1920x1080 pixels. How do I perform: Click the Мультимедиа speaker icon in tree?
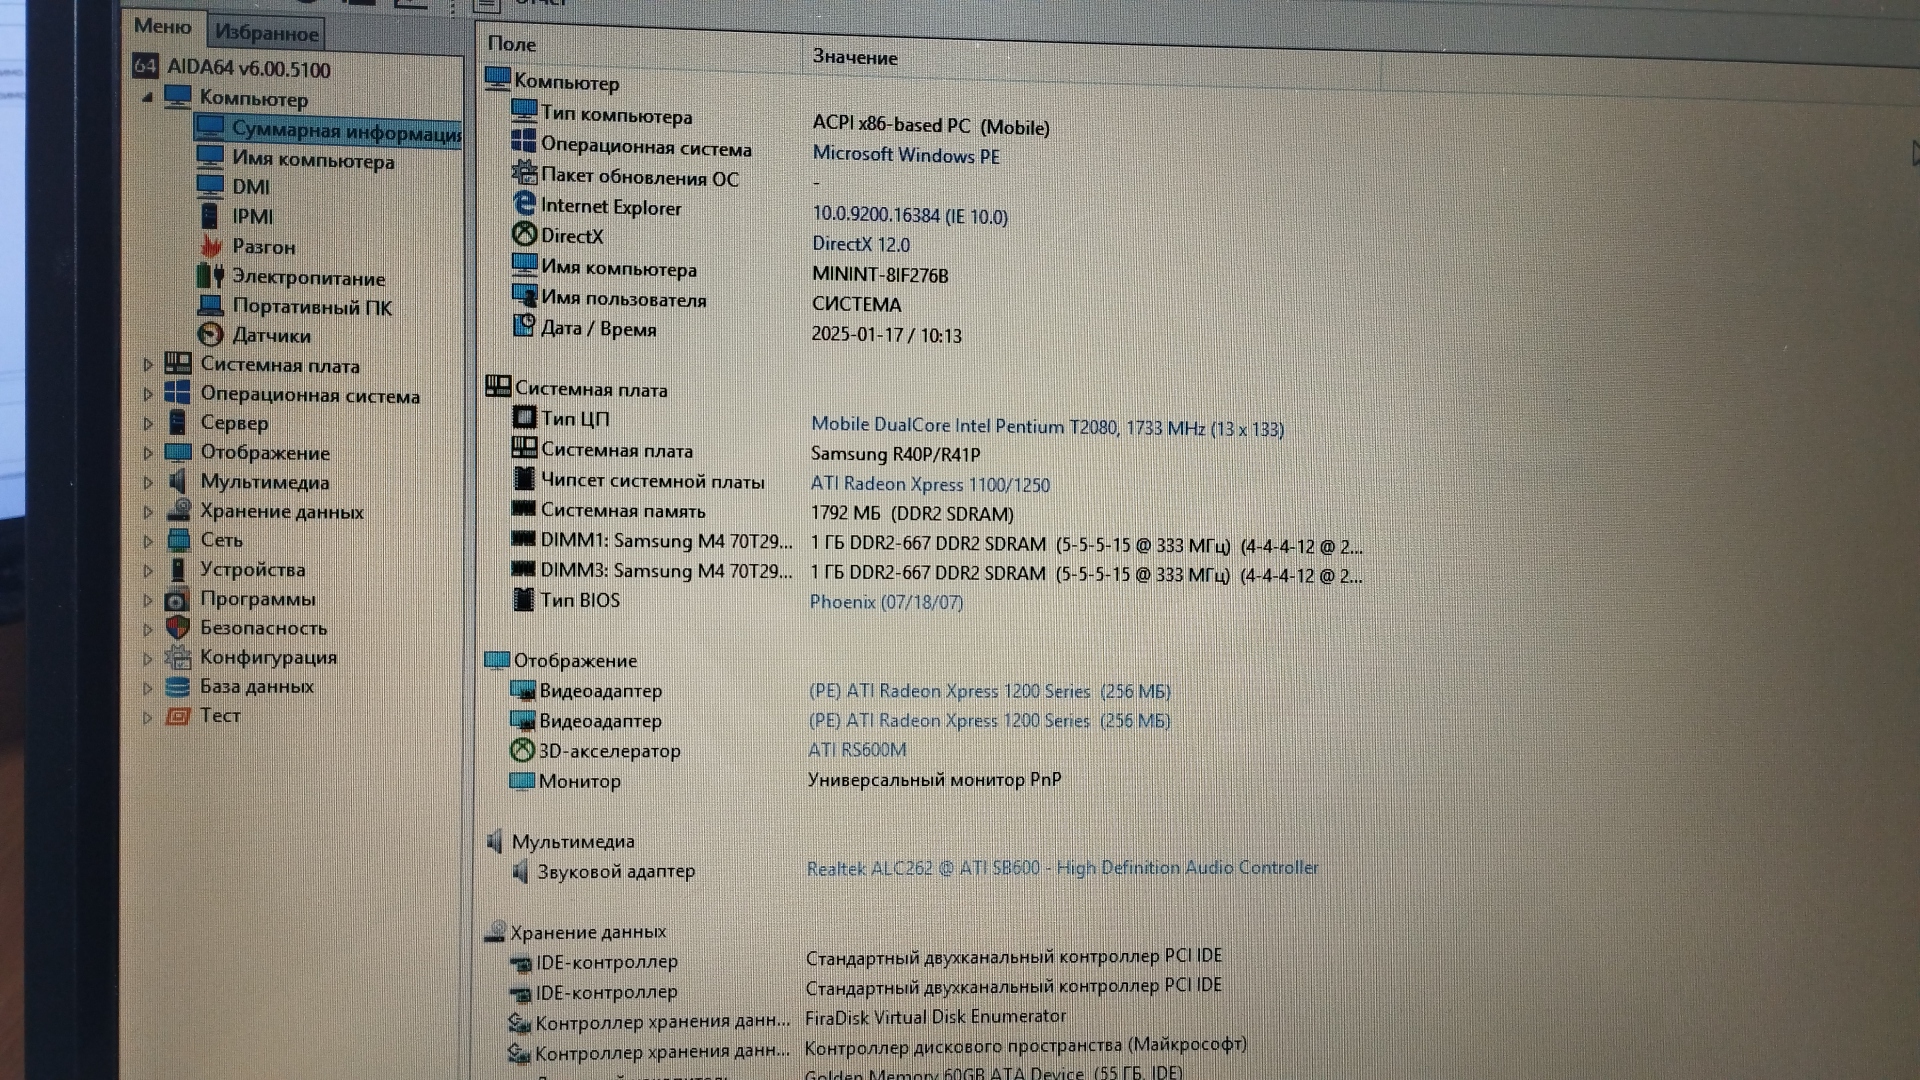coord(178,481)
